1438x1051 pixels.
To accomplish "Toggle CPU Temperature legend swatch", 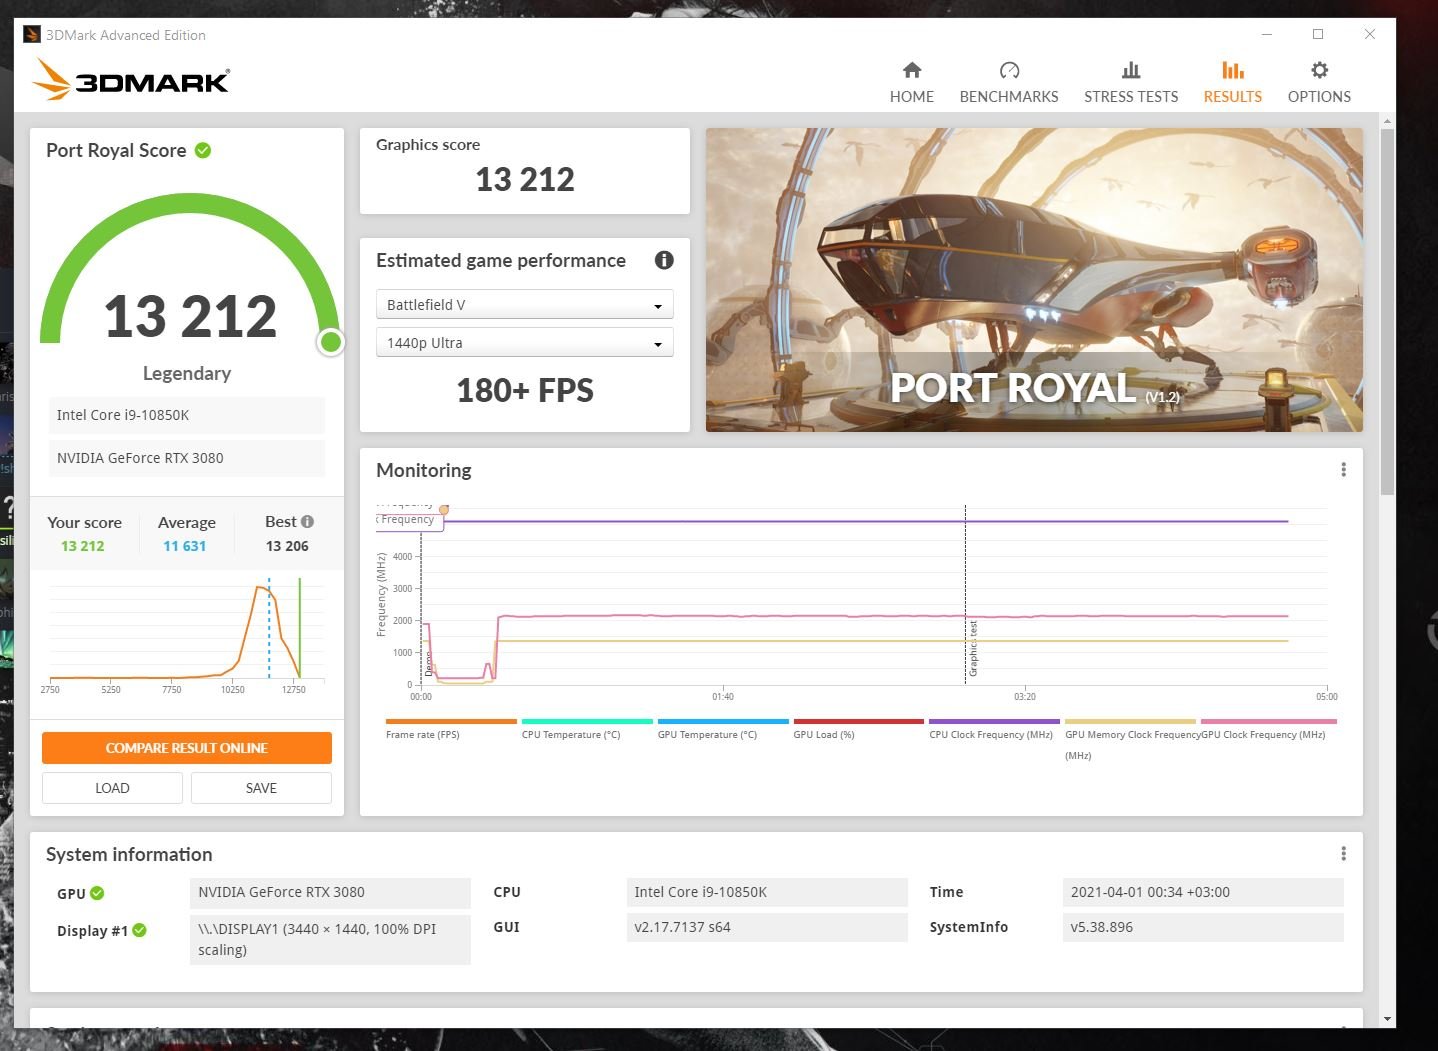I will coord(587,721).
